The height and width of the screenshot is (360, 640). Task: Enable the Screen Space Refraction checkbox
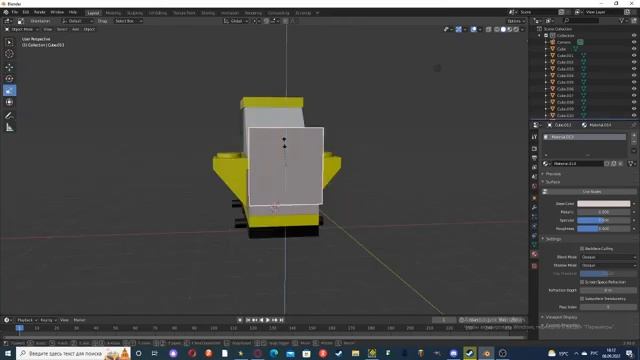(582, 282)
